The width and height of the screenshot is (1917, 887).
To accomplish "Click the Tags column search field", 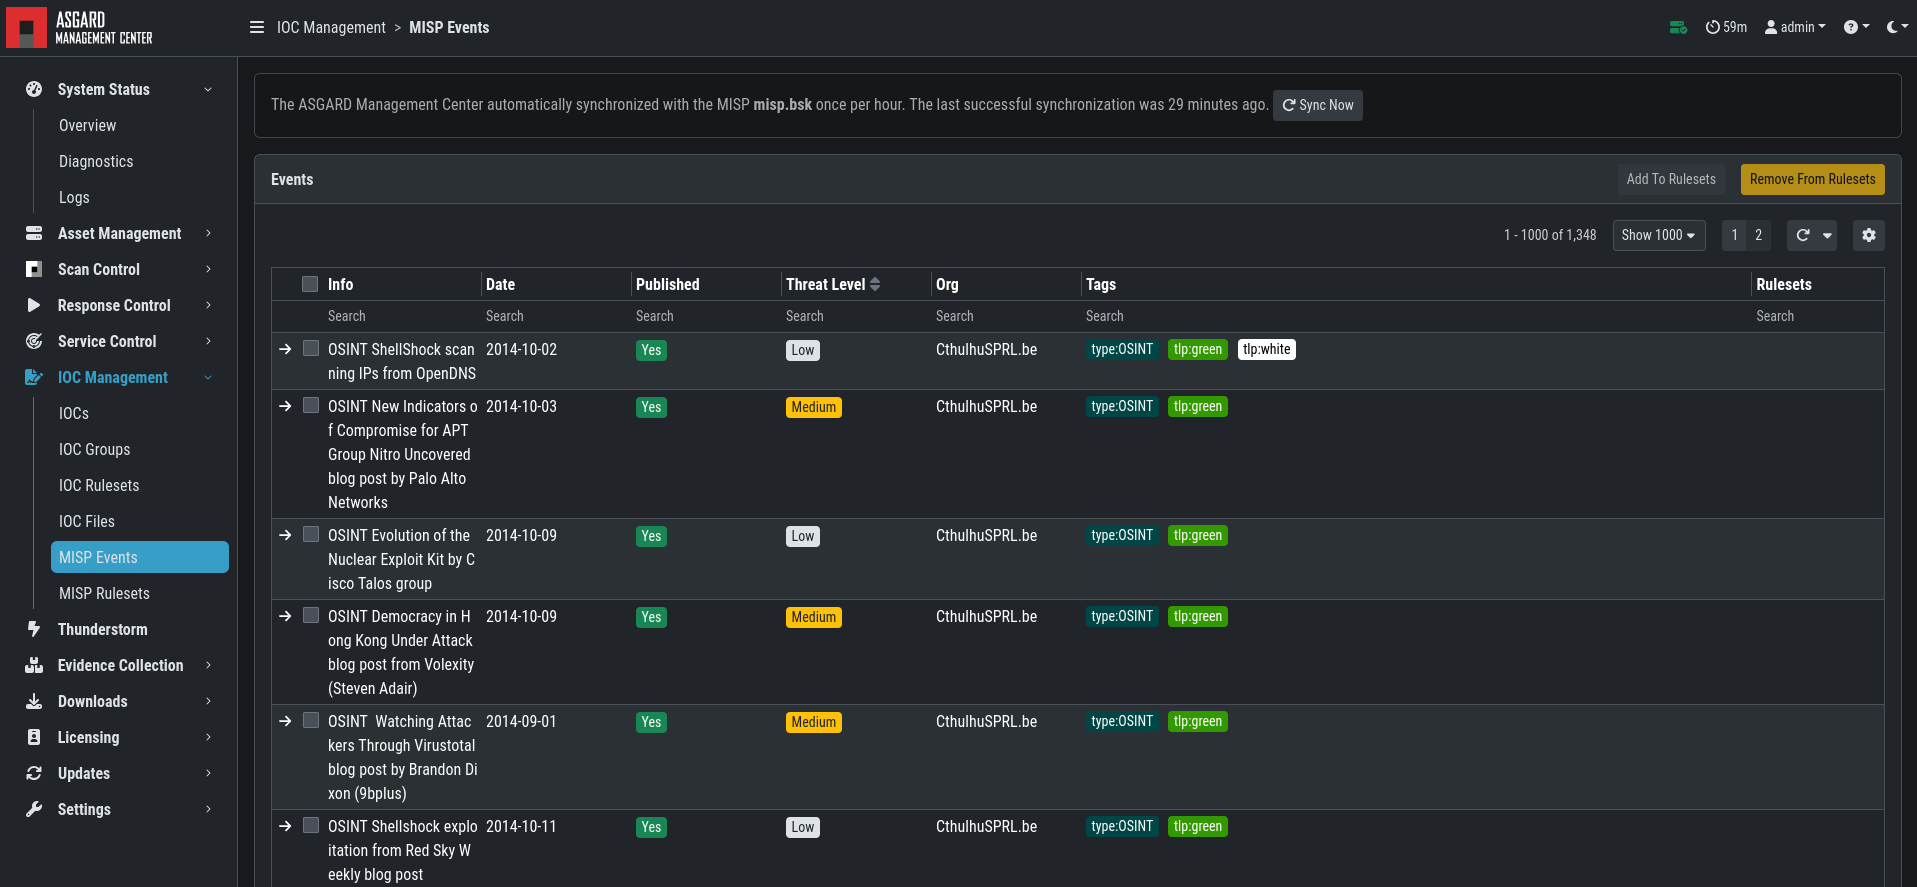I will pos(1415,316).
